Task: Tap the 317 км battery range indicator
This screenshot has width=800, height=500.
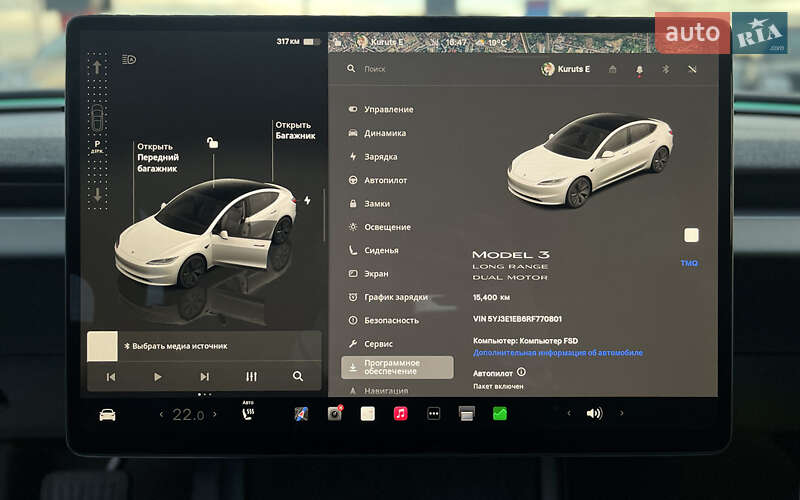Action: pyautogui.click(x=298, y=42)
